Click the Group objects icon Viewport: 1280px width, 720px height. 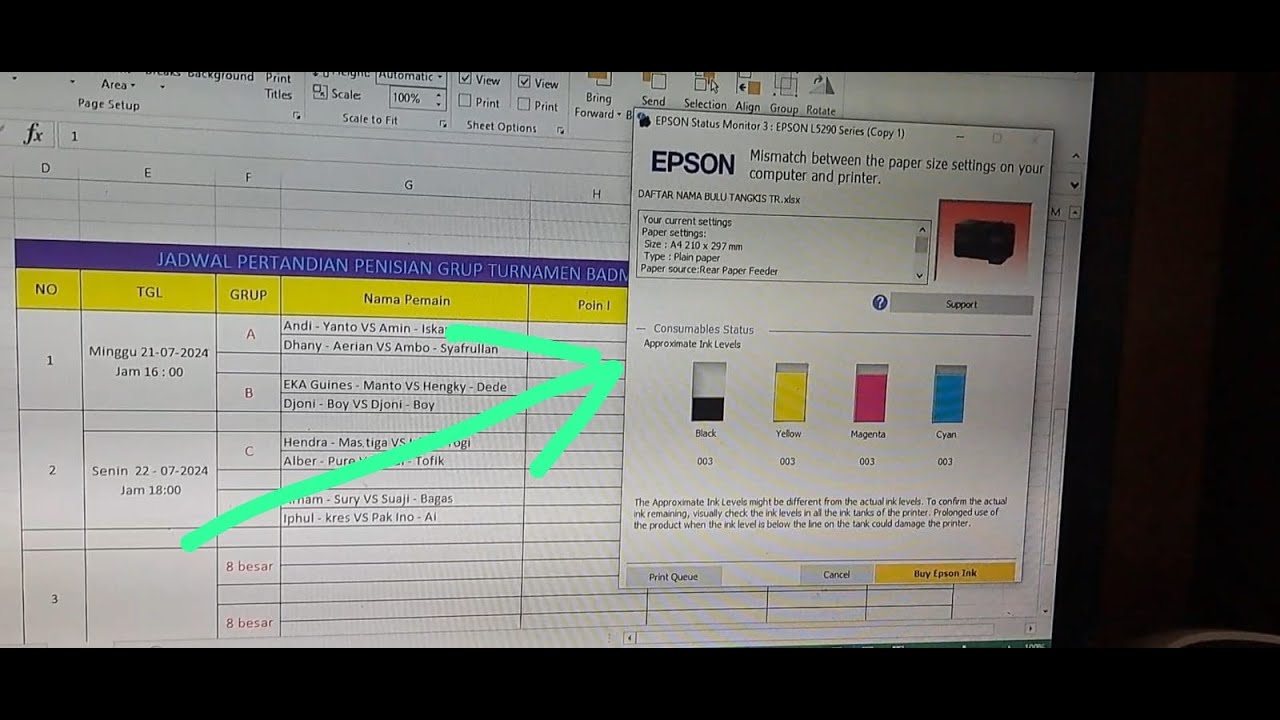pos(785,86)
